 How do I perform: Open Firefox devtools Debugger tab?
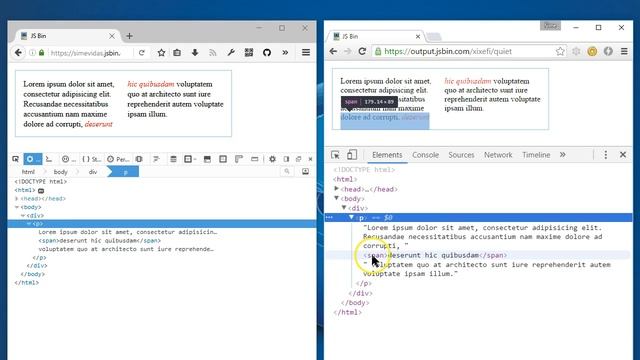(x=68, y=159)
